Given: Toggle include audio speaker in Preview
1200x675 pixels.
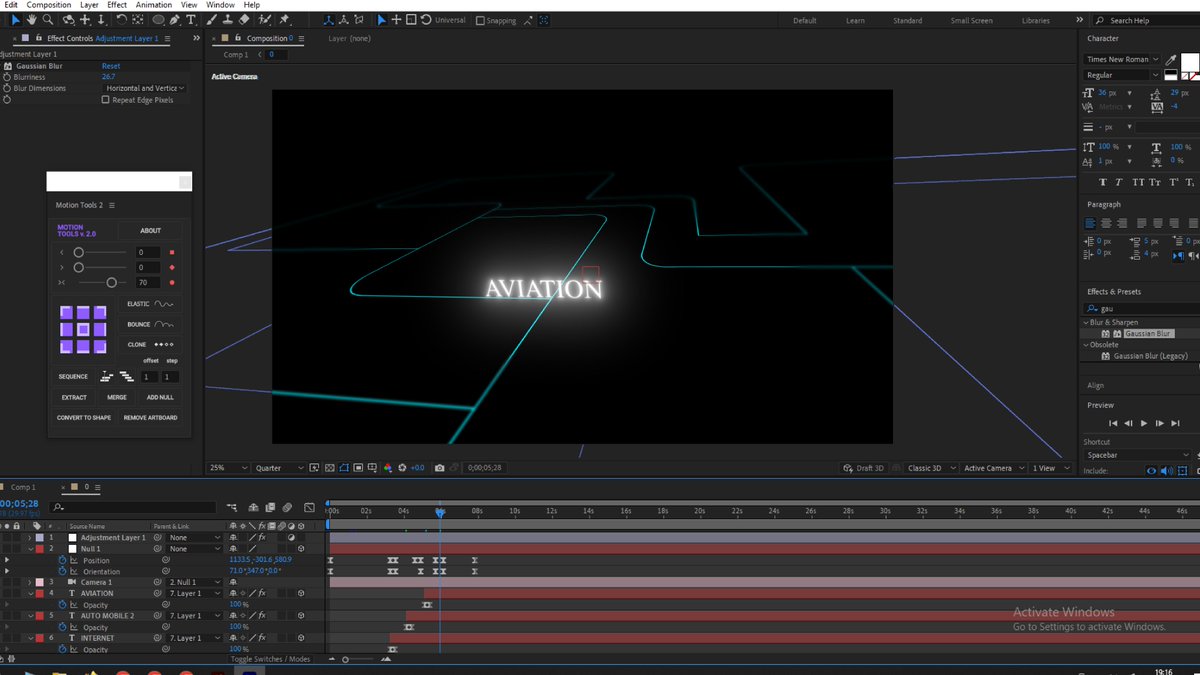Looking at the screenshot, I should pos(1166,470).
